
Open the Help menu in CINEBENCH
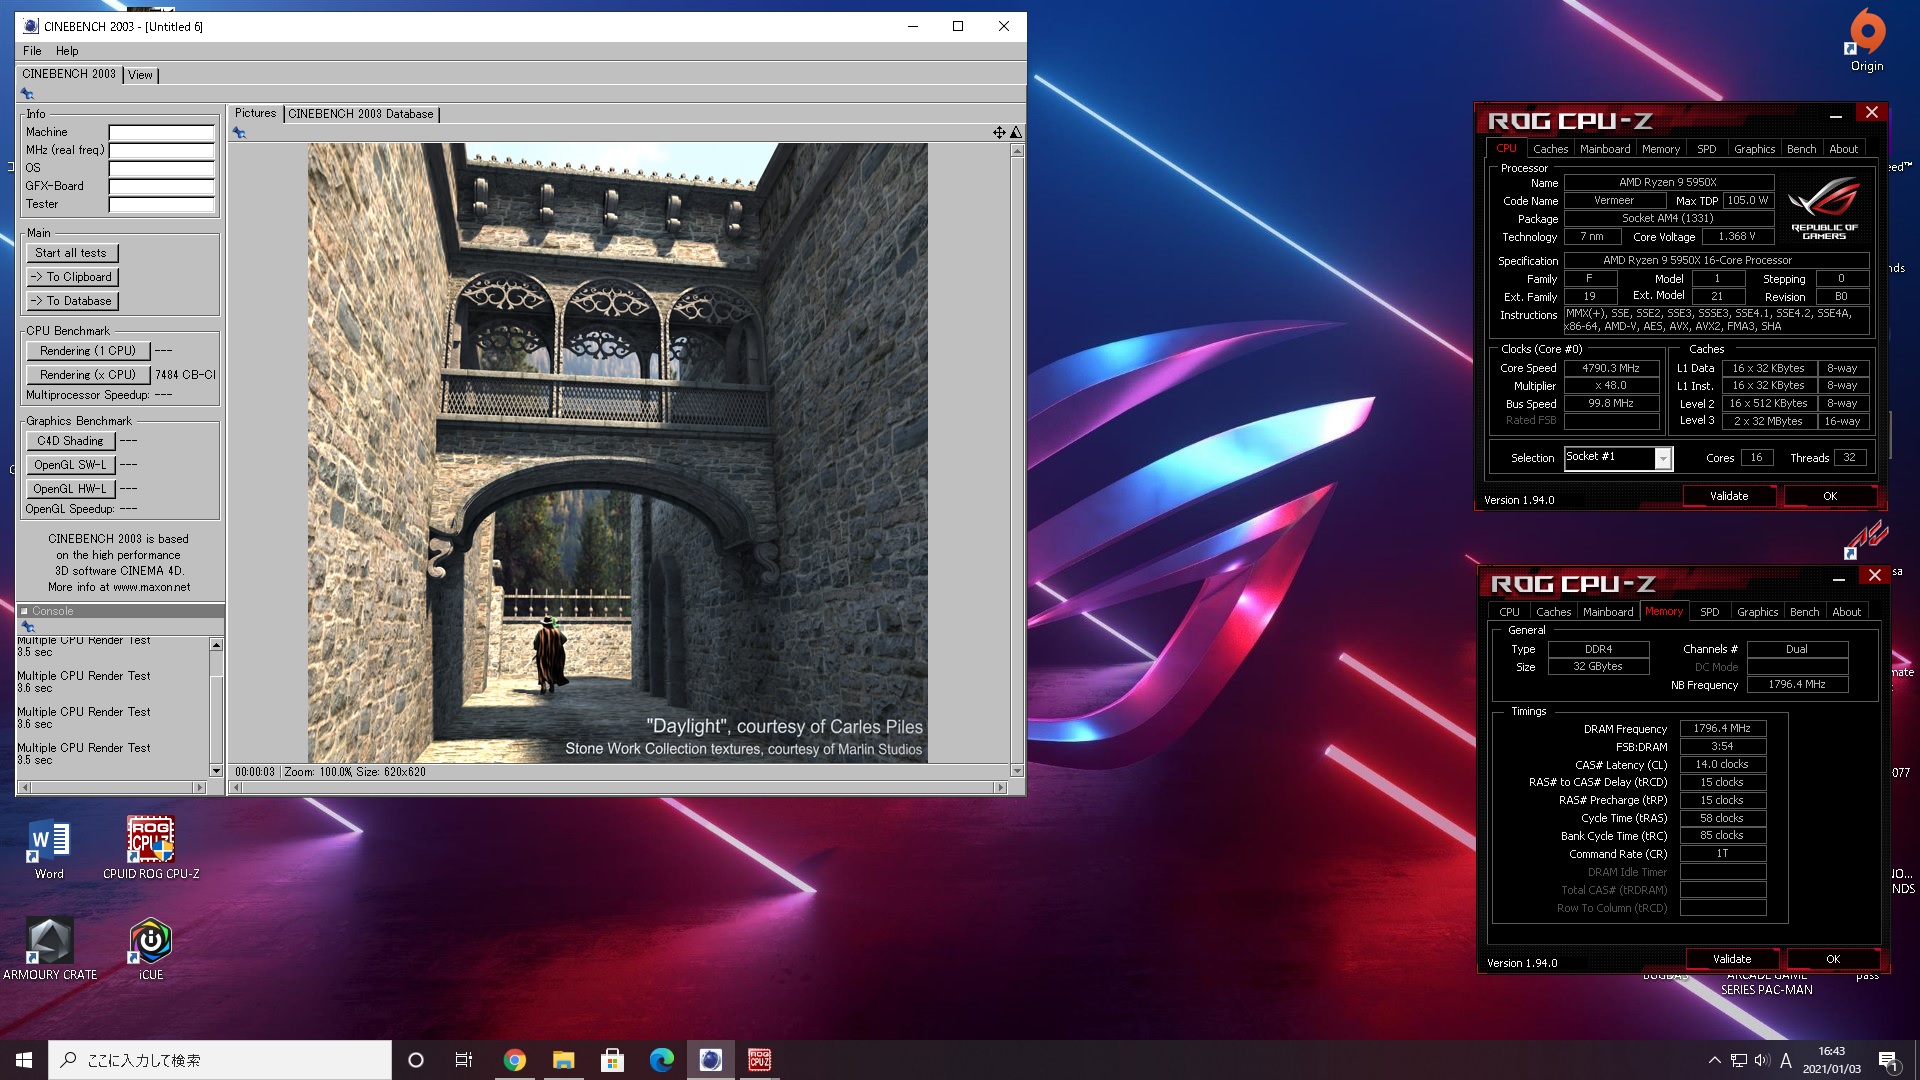[x=67, y=51]
